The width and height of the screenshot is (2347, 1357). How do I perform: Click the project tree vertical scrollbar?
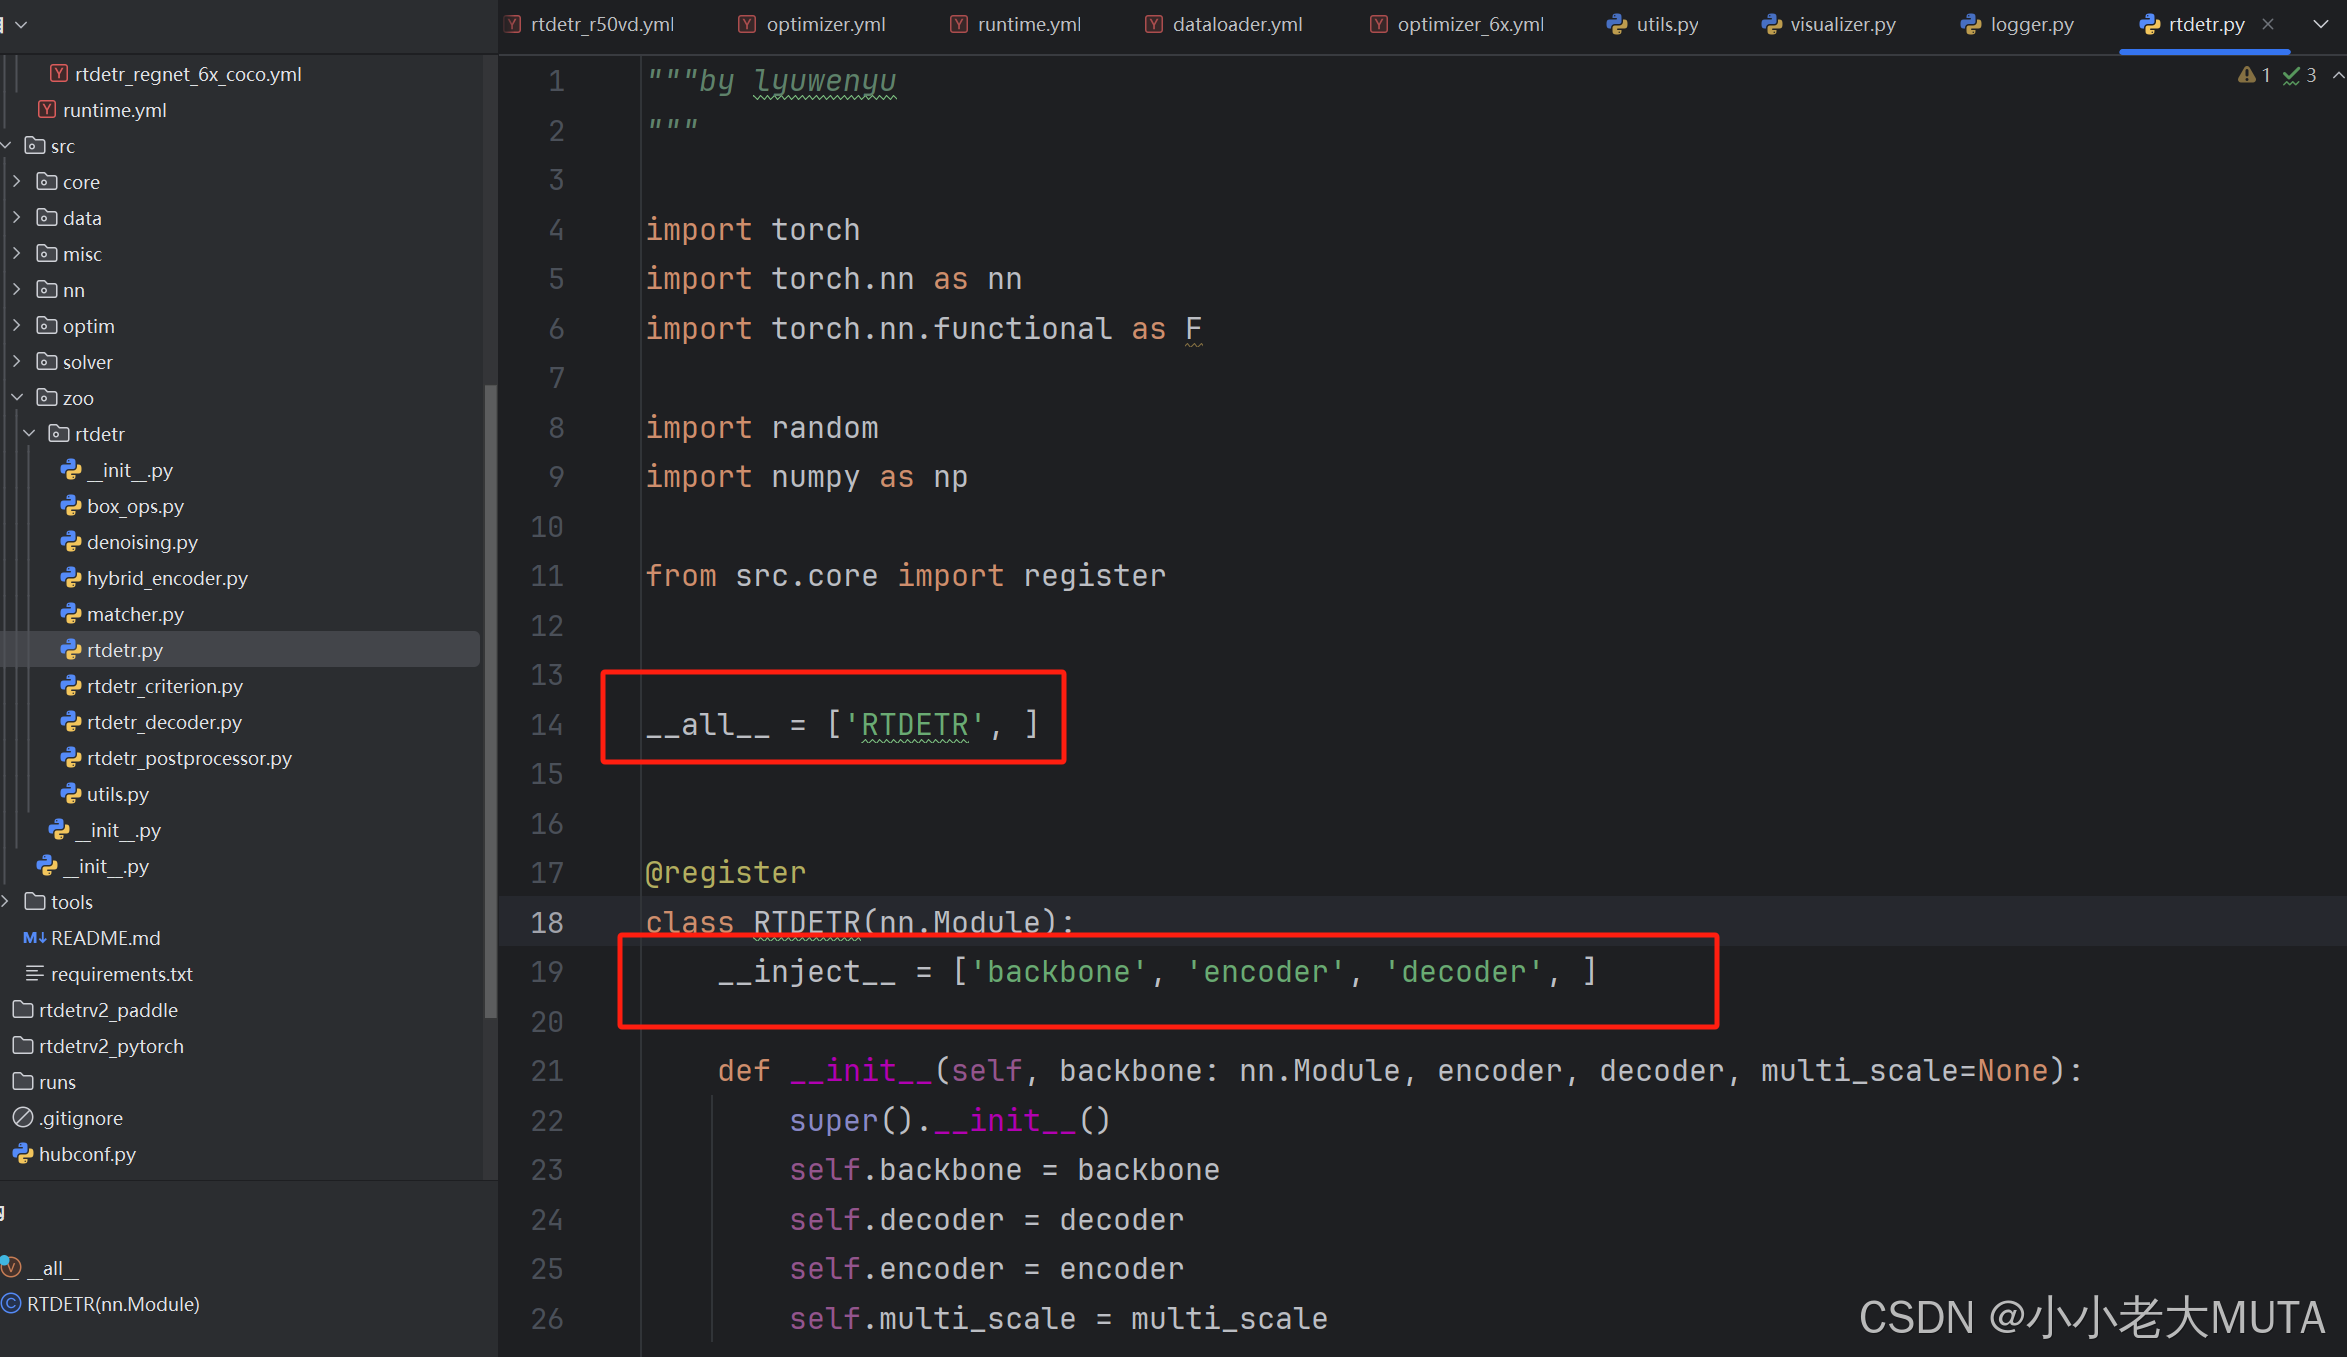point(490,700)
